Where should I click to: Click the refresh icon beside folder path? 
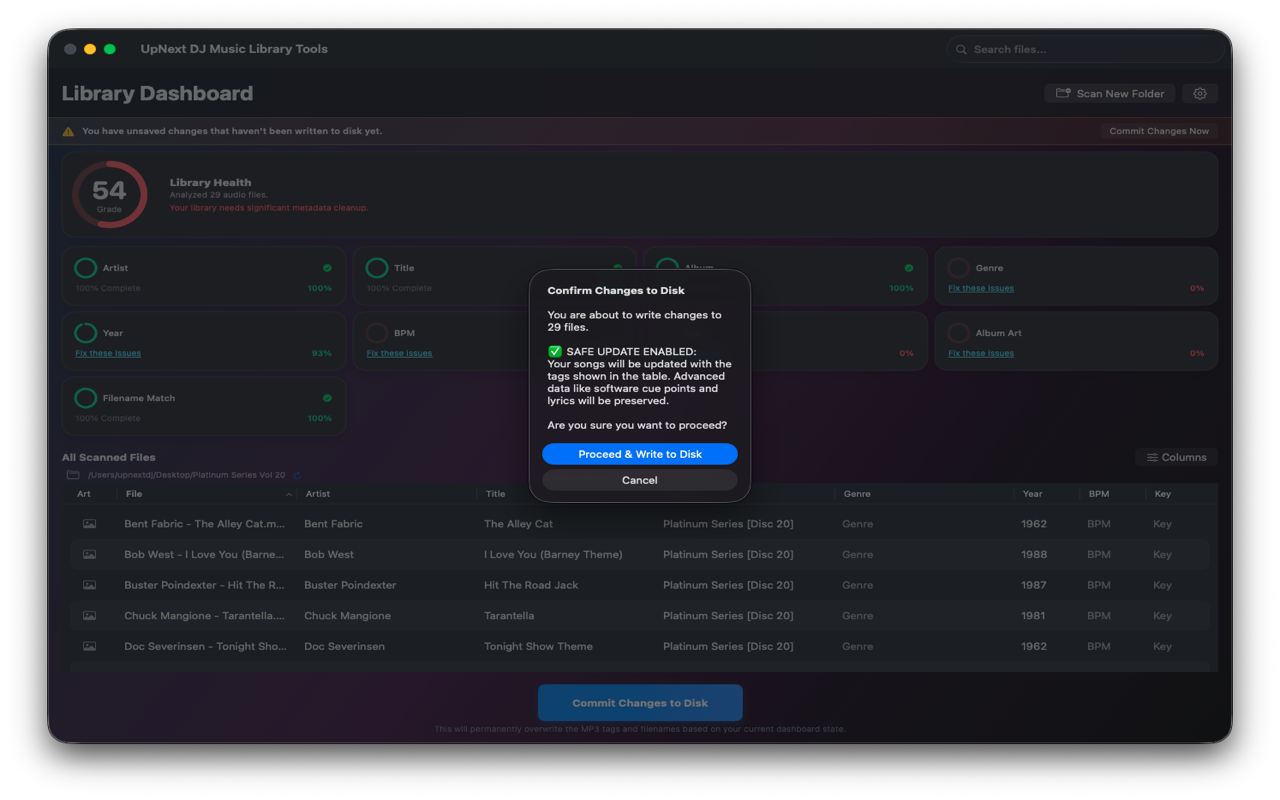point(298,475)
